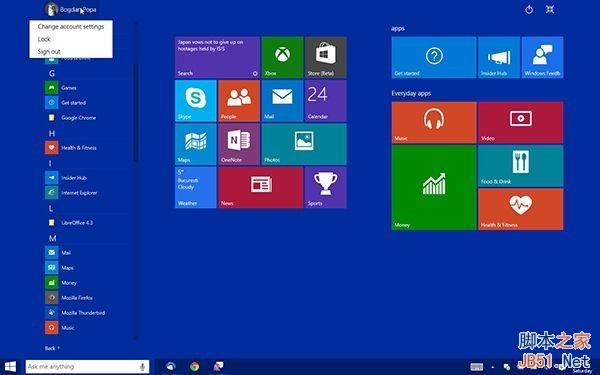Click the letter I section header
The height and width of the screenshot is (375, 600).
tap(50, 163)
